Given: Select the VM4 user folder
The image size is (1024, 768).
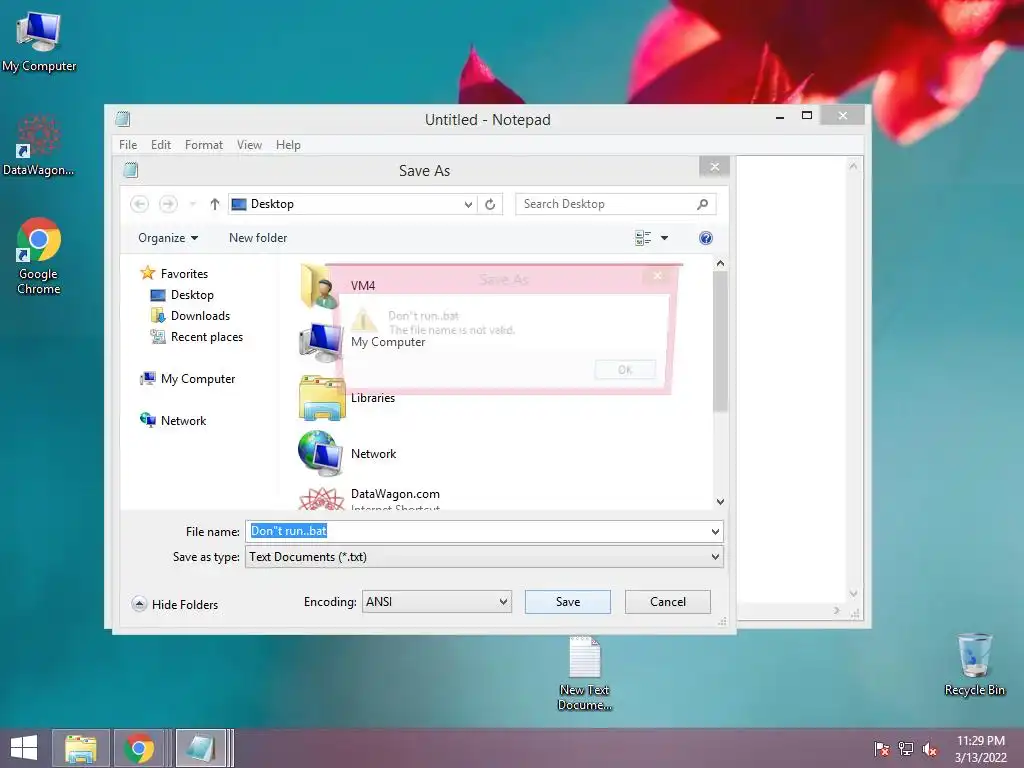Looking at the screenshot, I should (338, 285).
